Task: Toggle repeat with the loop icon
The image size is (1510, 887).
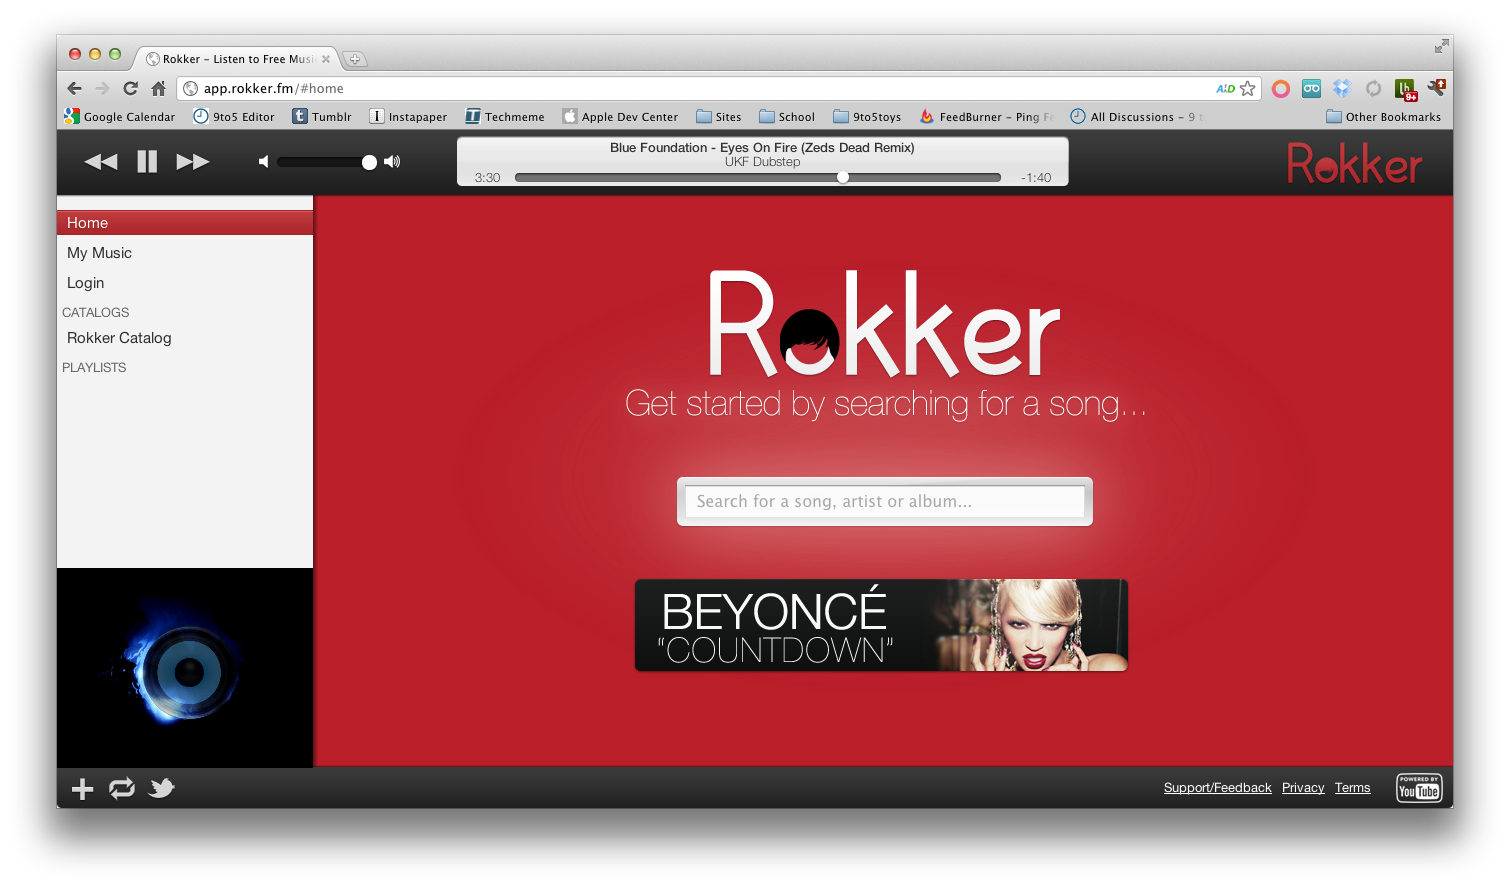Action: pyautogui.click(x=122, y=789)
